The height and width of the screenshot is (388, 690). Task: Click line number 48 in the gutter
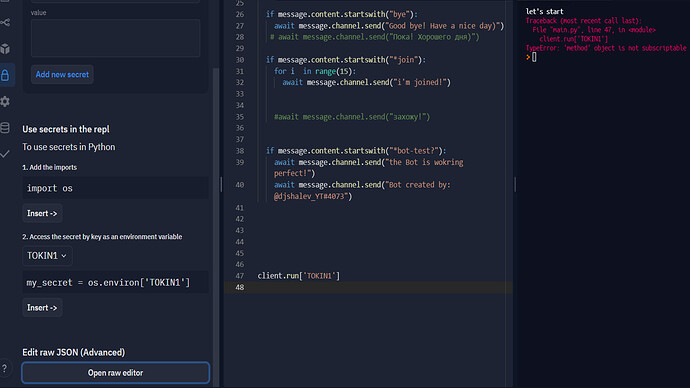239,287
